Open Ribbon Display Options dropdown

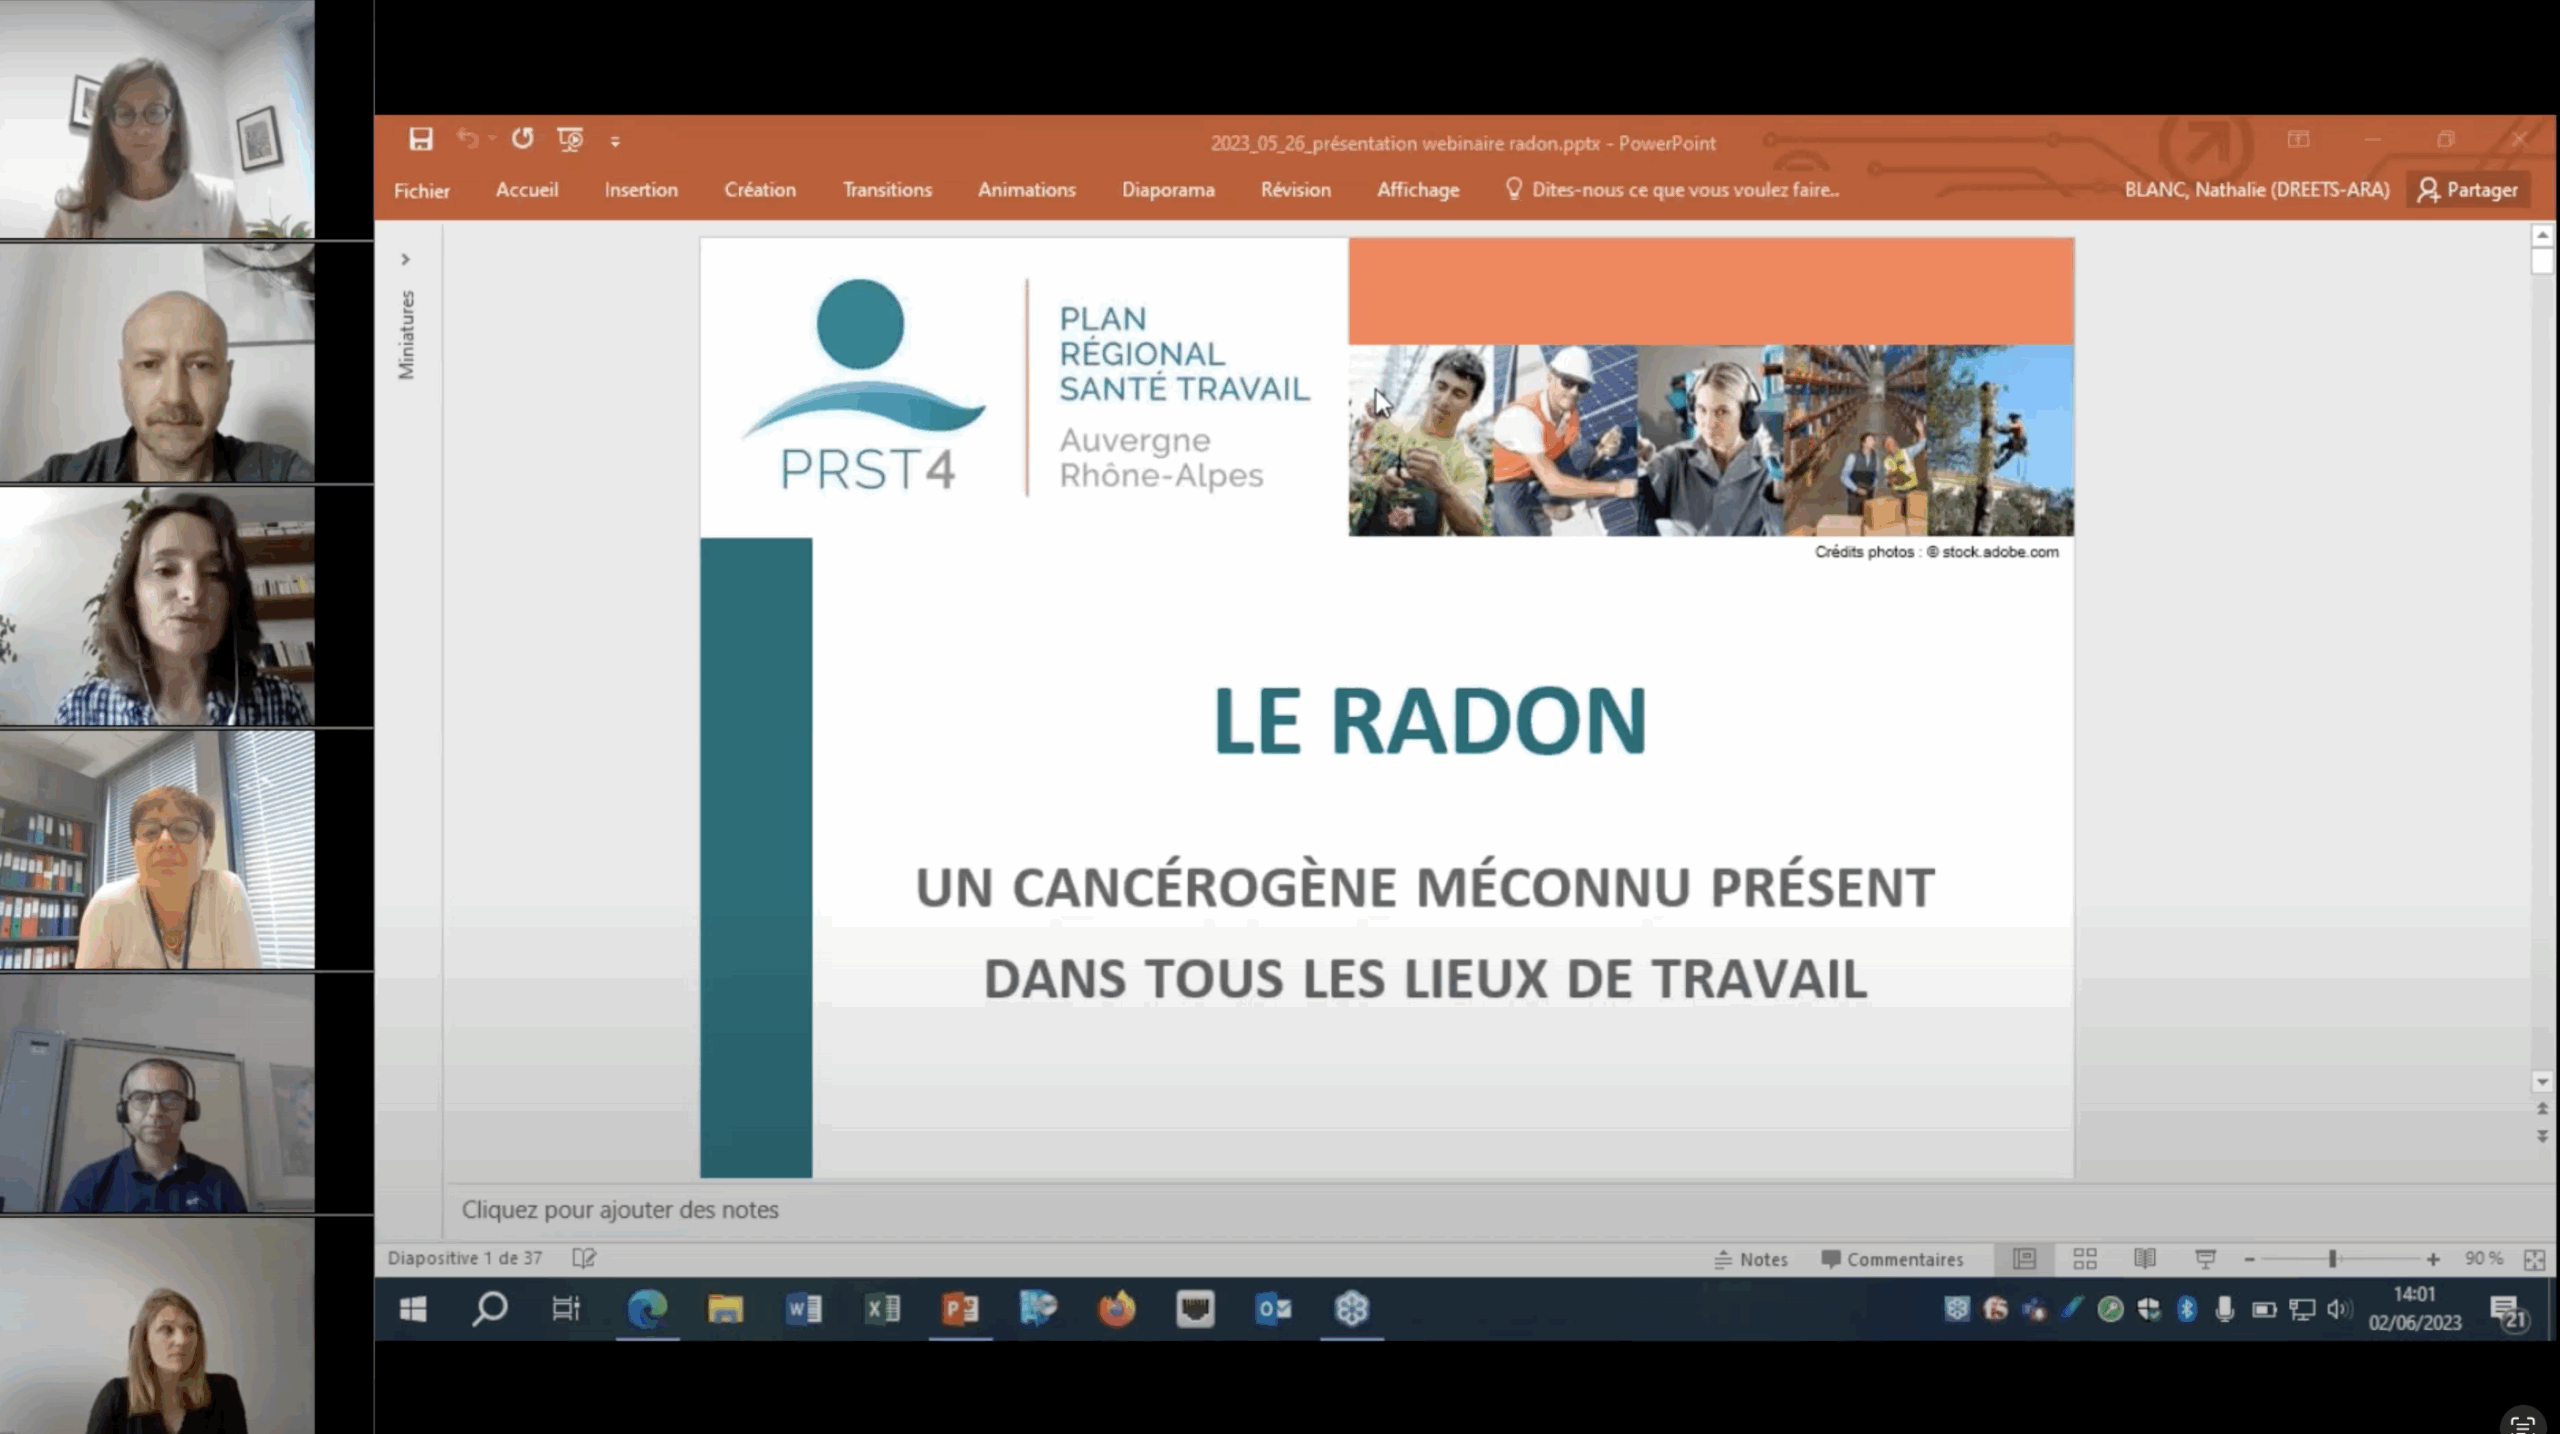[x=2298, y=139]
